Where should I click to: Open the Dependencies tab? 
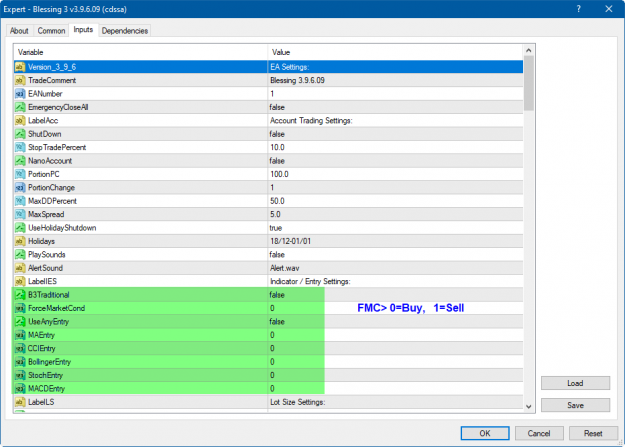(125, 31)
